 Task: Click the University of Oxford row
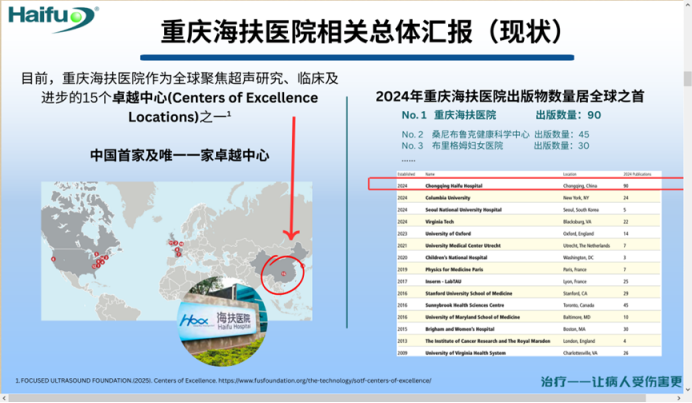click(529, 234)
